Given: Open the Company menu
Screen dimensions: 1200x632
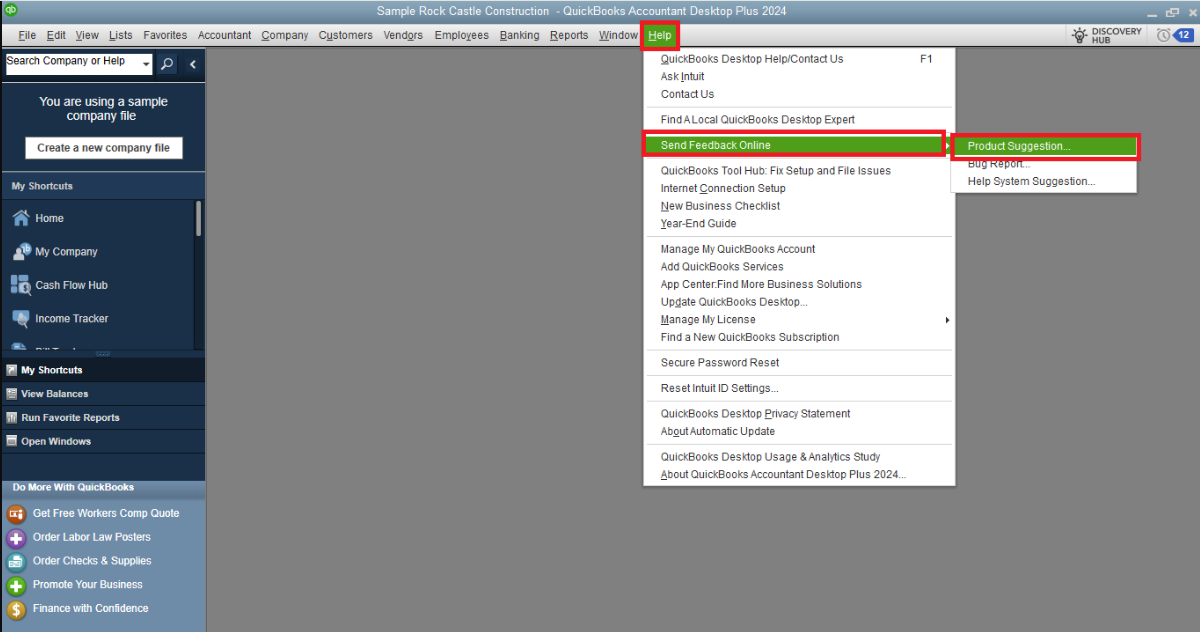Looking at the screenshot, I should 285,35.
